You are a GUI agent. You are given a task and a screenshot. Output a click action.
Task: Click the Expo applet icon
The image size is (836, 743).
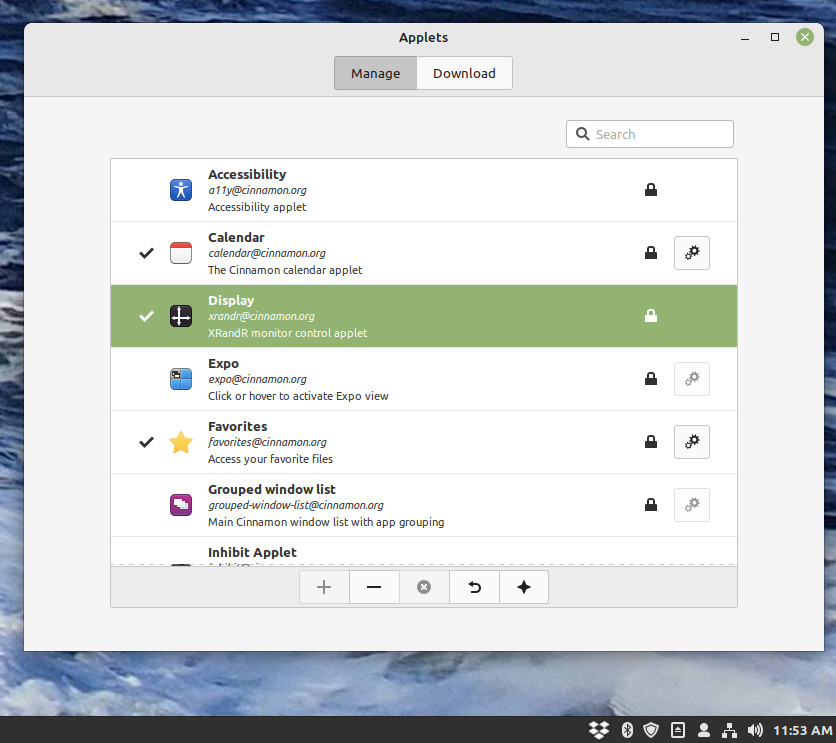180,378
